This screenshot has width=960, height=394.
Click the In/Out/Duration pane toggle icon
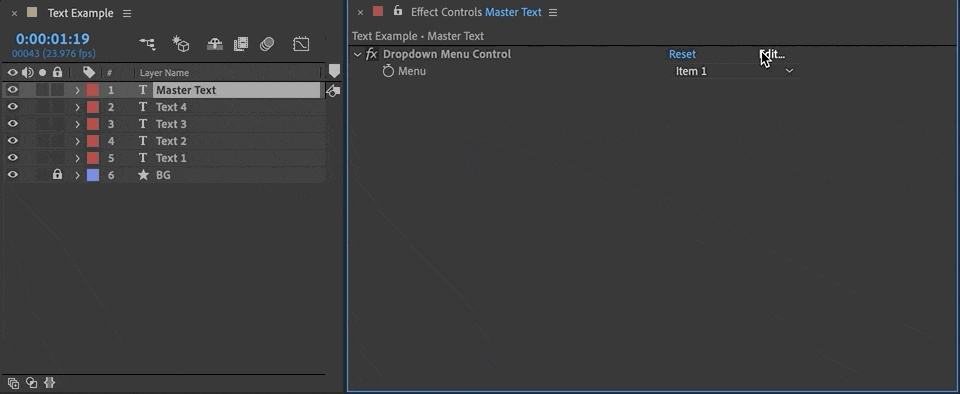50,383
